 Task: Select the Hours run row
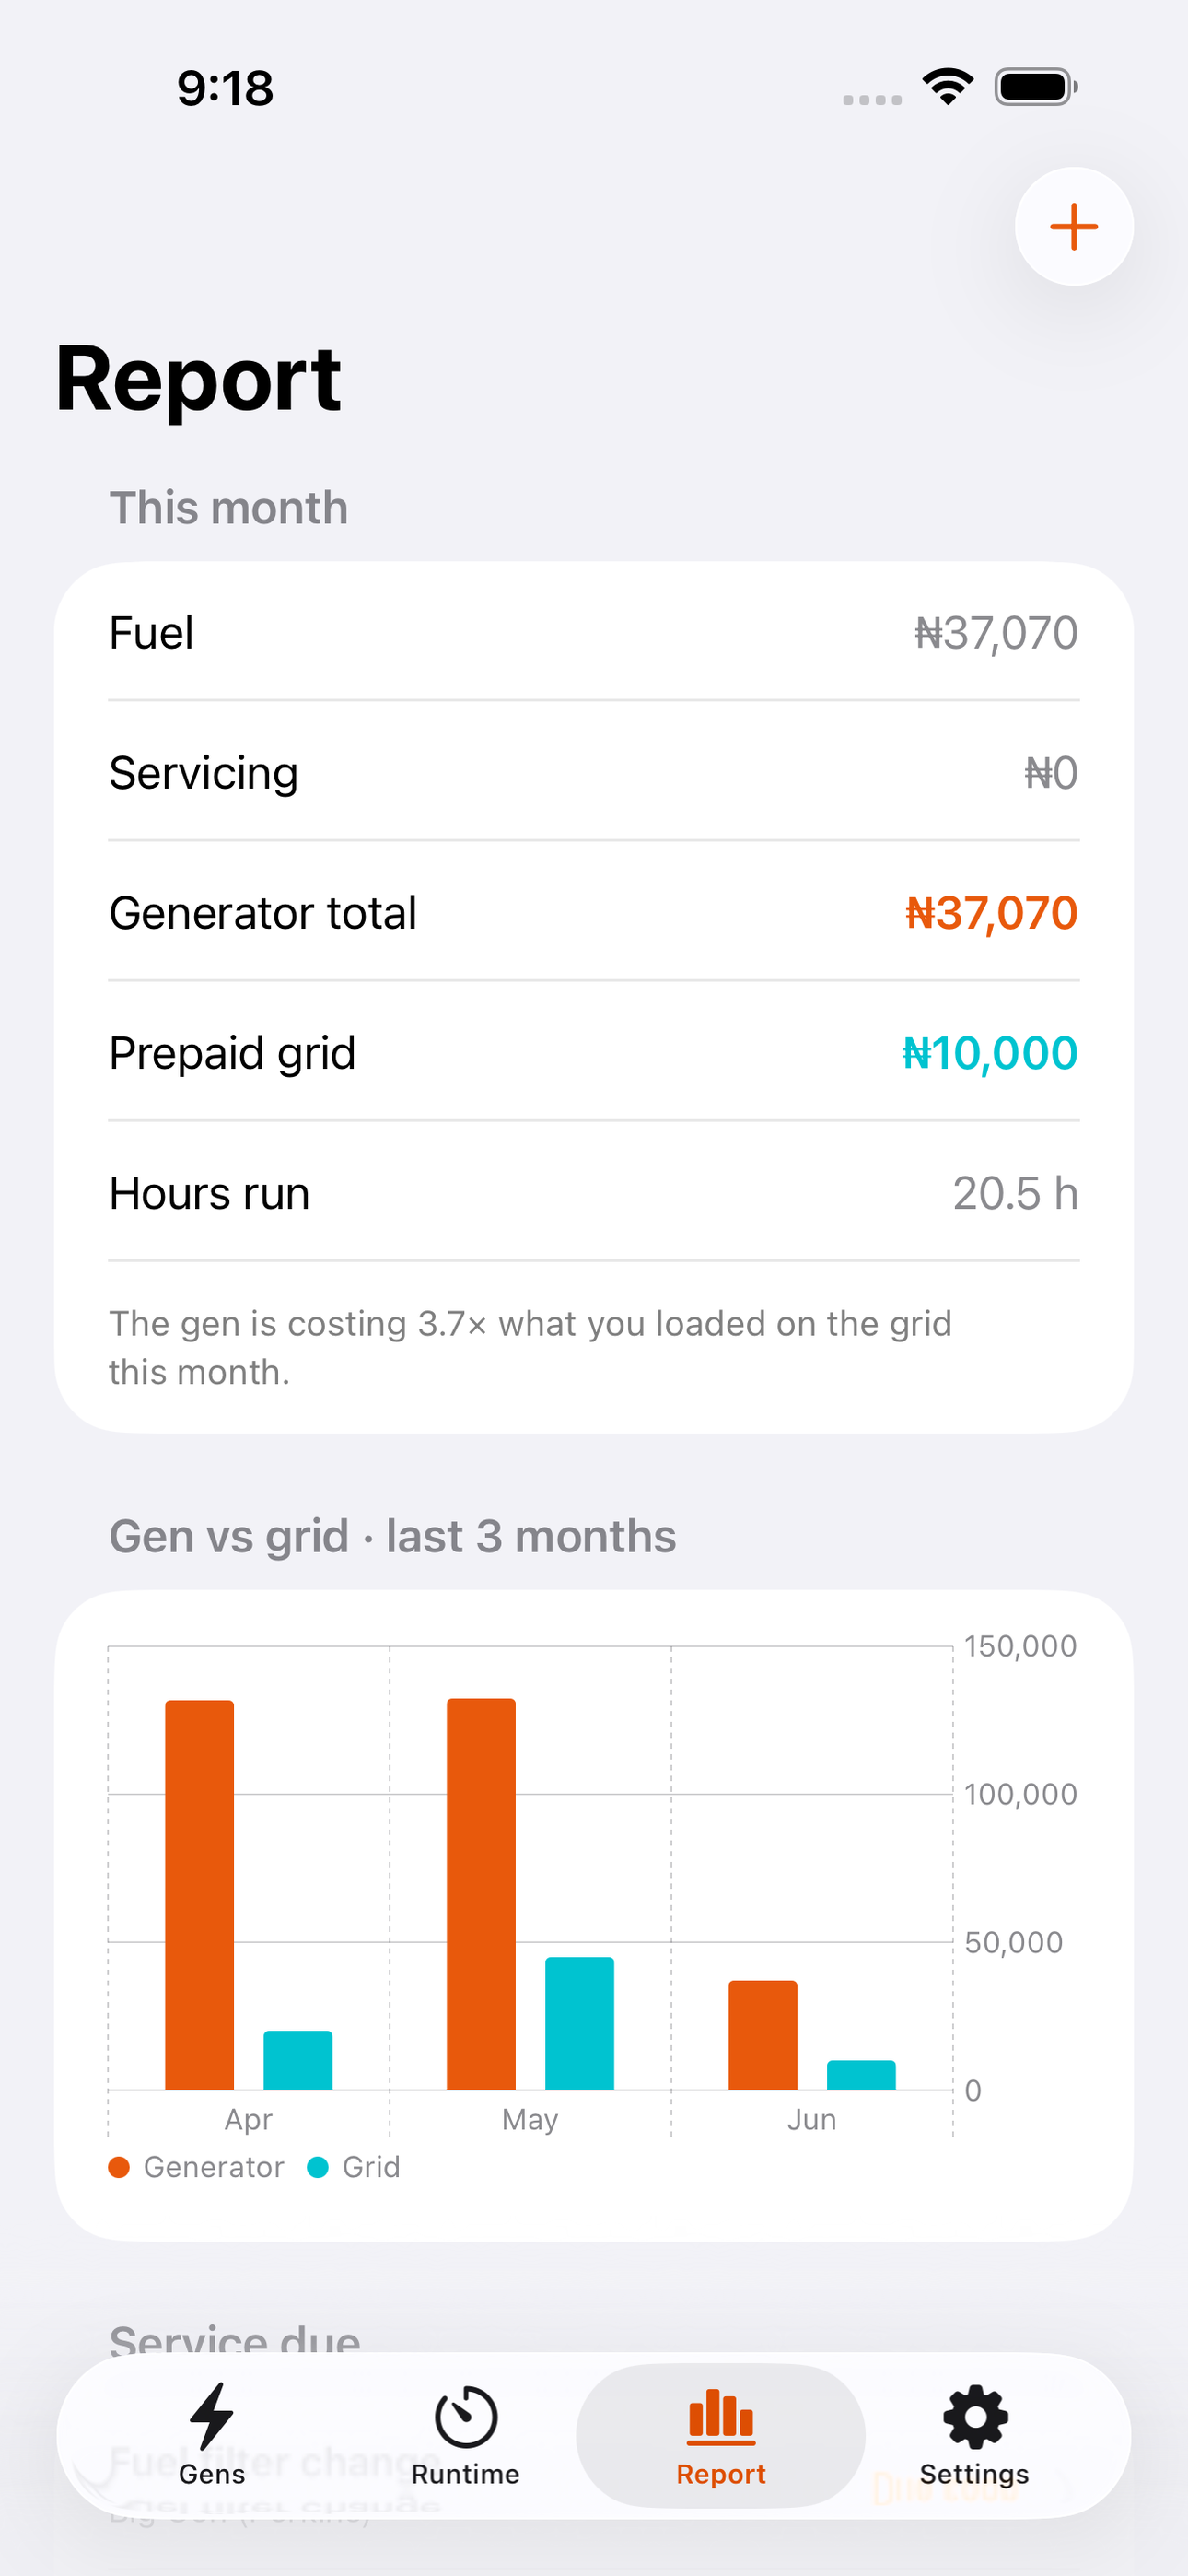(594, 1192)
